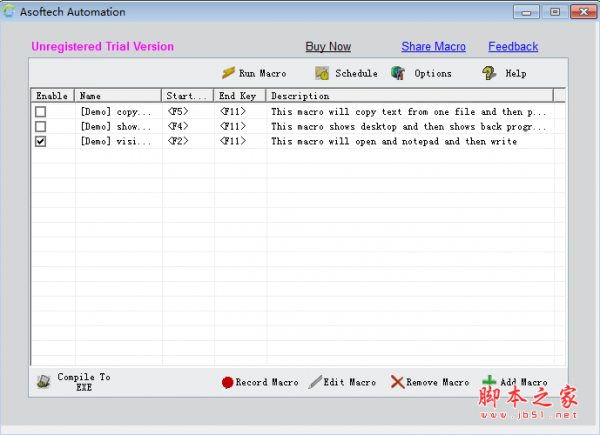
Task: Open the Feedback link
Action: coord(513,47)
